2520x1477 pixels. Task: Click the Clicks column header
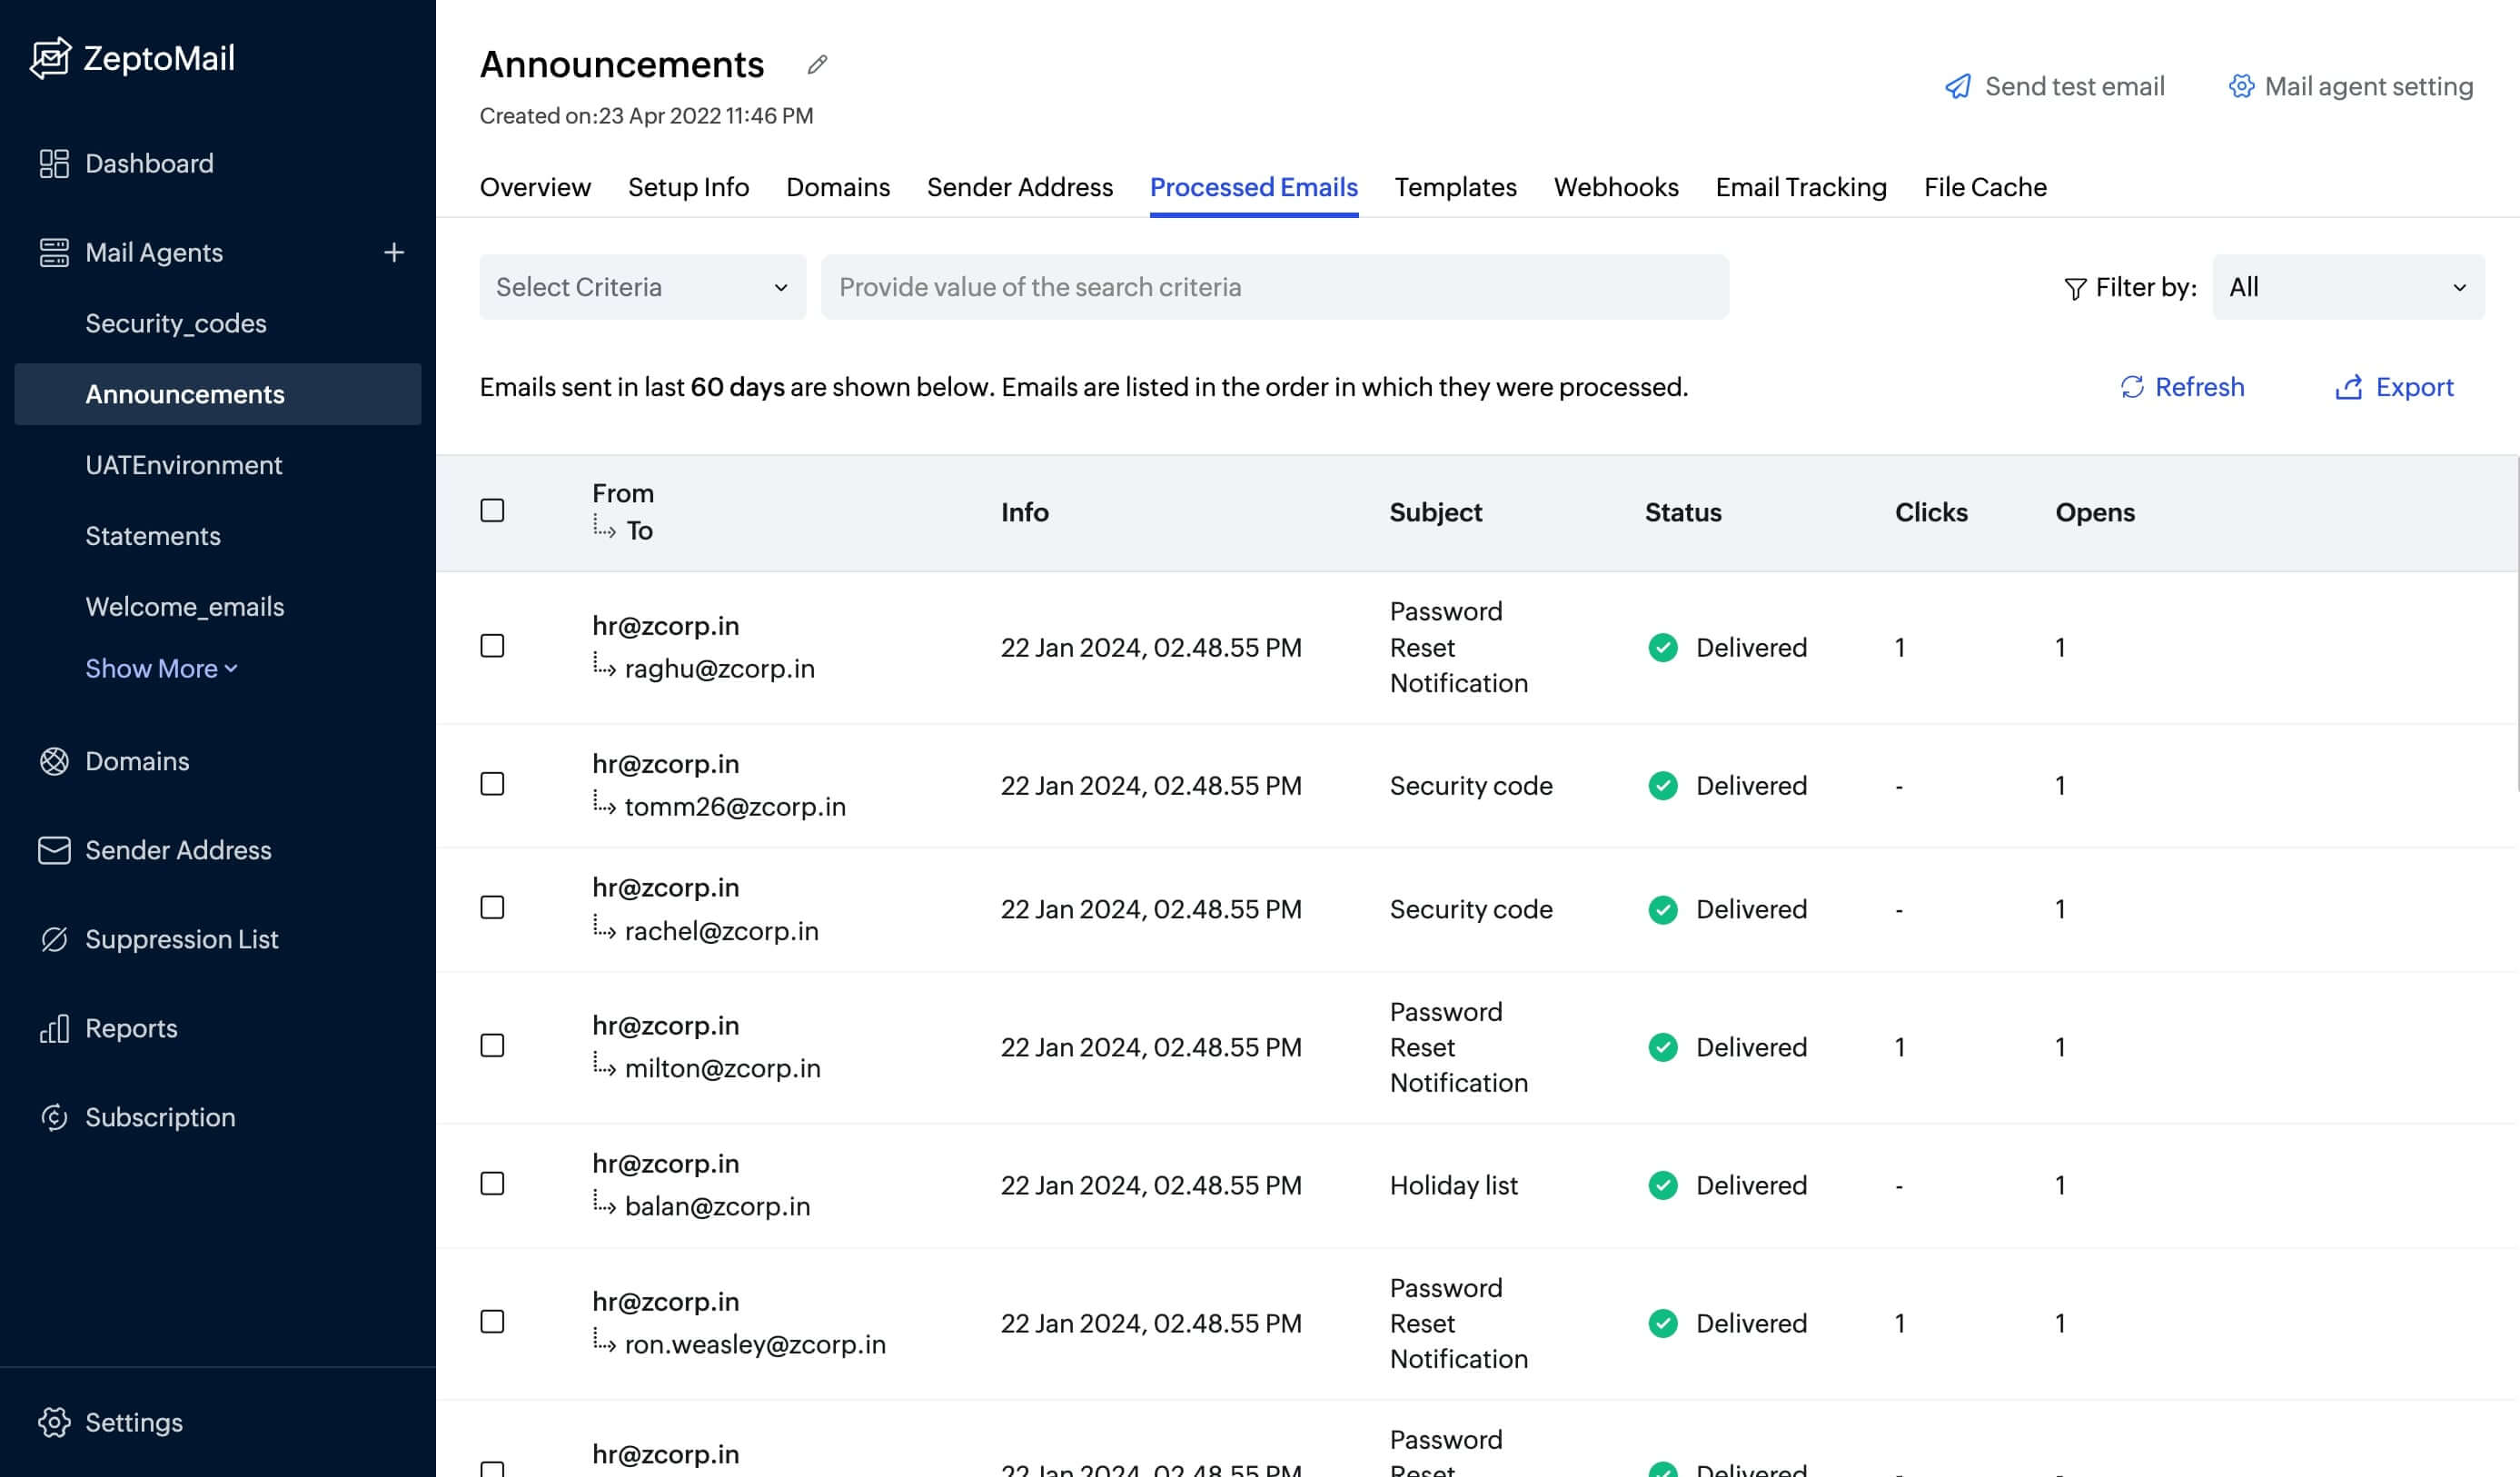pyautogui.click(x=1931, y=512)
